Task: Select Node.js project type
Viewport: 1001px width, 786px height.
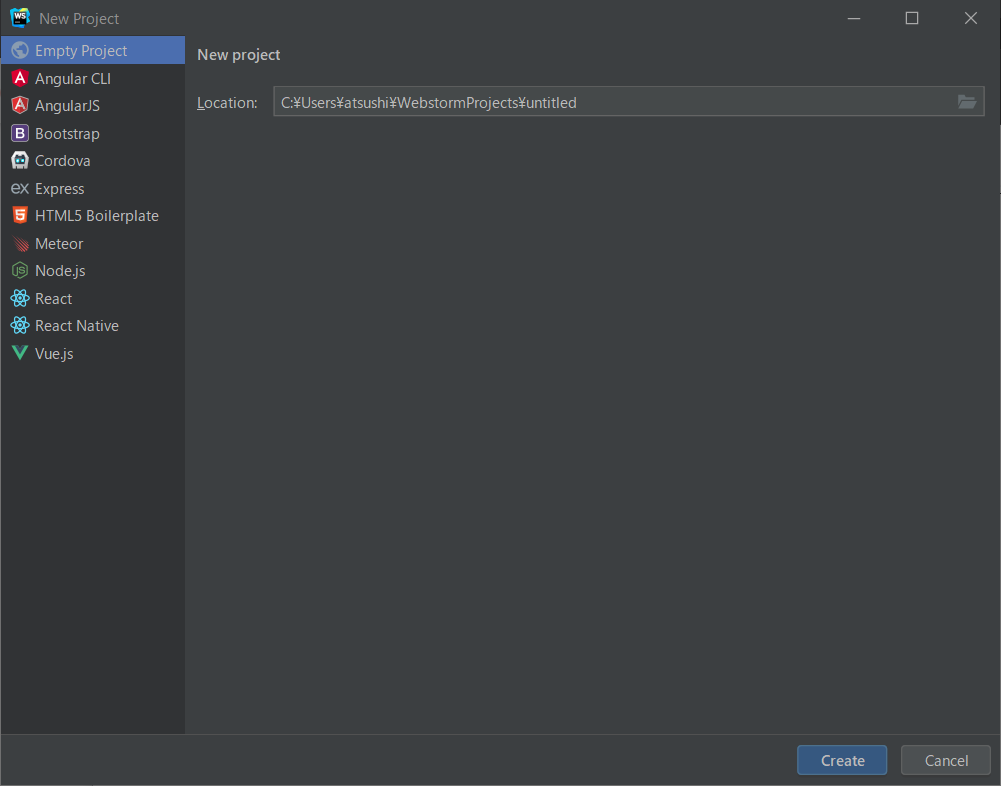Action: [x=93, y=271]
